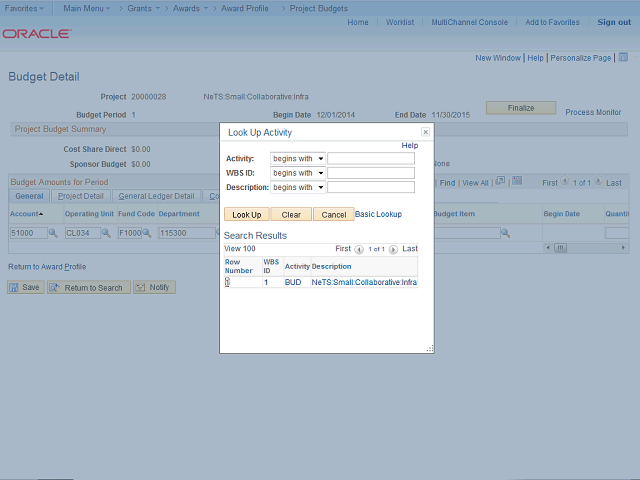The height and width of the screenshot is (480, 640).
Task: Open the Activity operator dropdown
Action: click(298, 158)
